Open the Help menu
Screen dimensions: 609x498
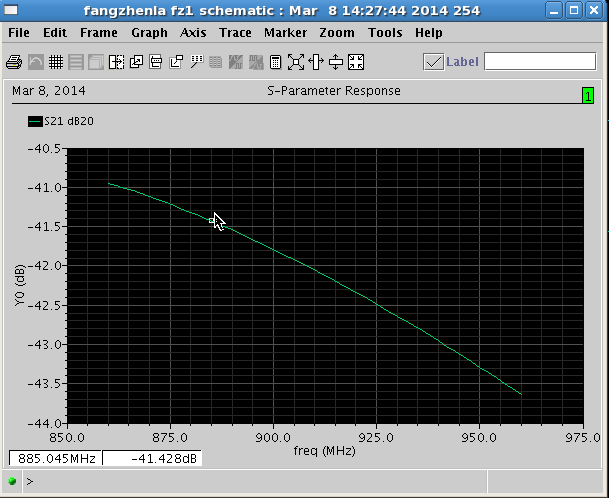[428, 33]
